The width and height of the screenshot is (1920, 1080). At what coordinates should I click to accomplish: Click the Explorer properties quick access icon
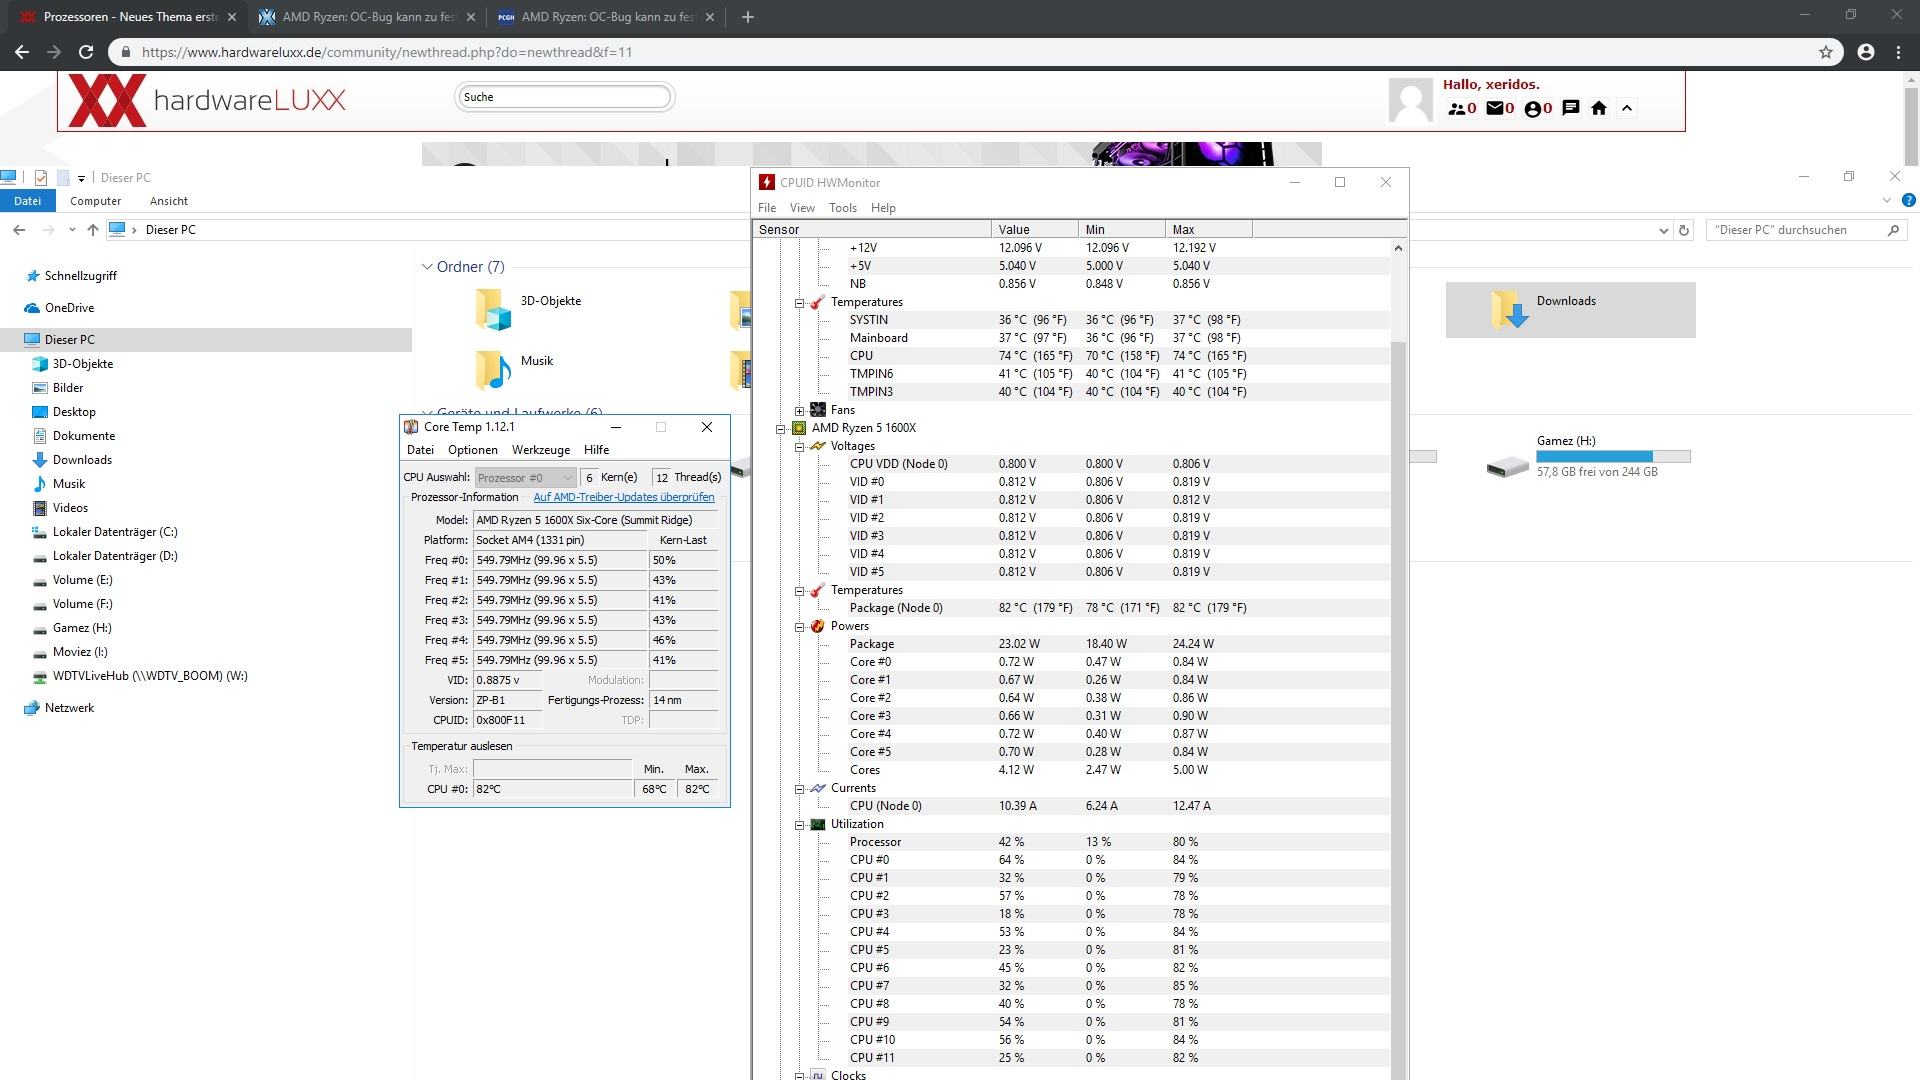pos(41,178)
